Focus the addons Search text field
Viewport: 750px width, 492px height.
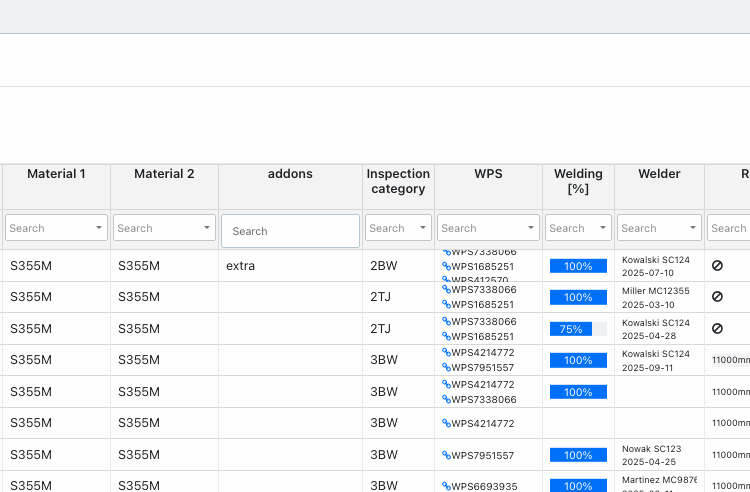click(290, 231)
